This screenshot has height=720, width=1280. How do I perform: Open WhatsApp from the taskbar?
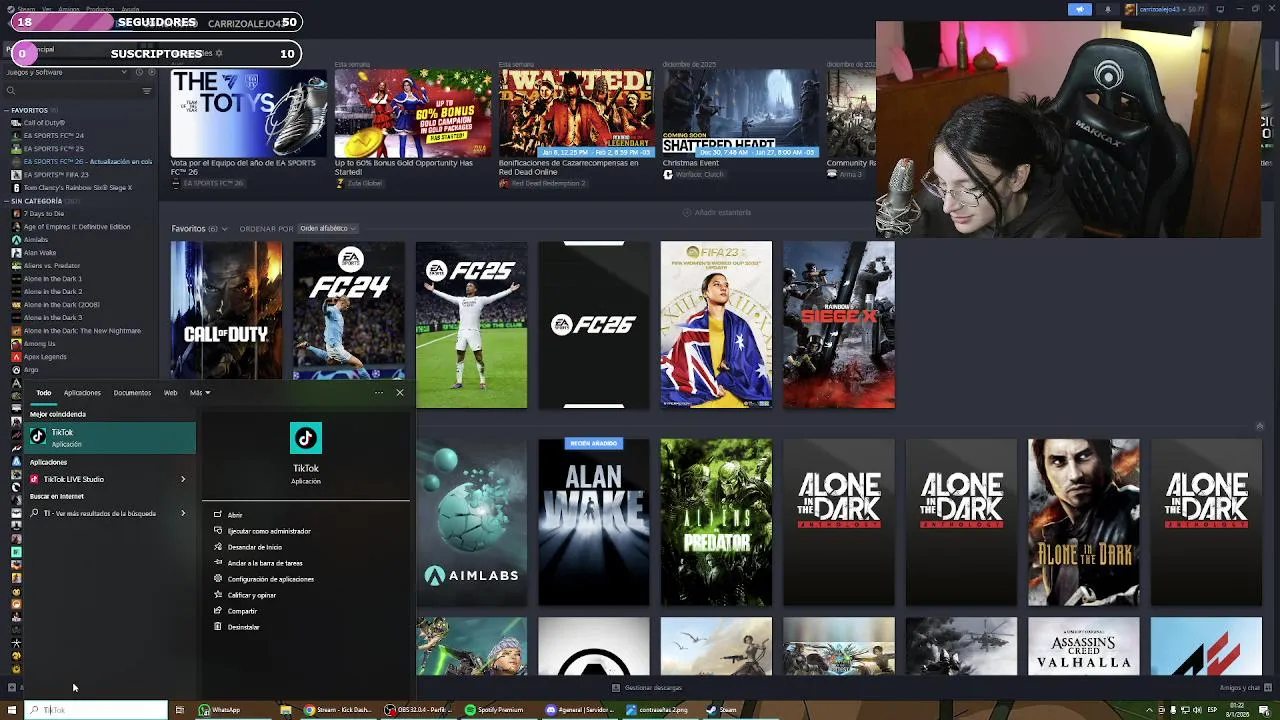pos(219,710)
